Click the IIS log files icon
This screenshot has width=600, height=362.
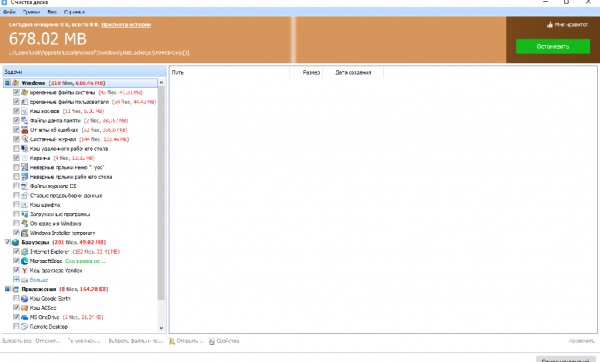coord(25,186)
